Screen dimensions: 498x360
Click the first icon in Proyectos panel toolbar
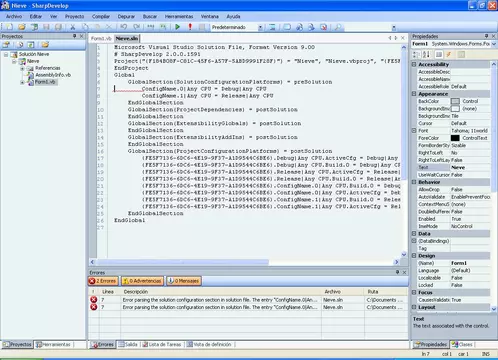(x=6, y=45)
